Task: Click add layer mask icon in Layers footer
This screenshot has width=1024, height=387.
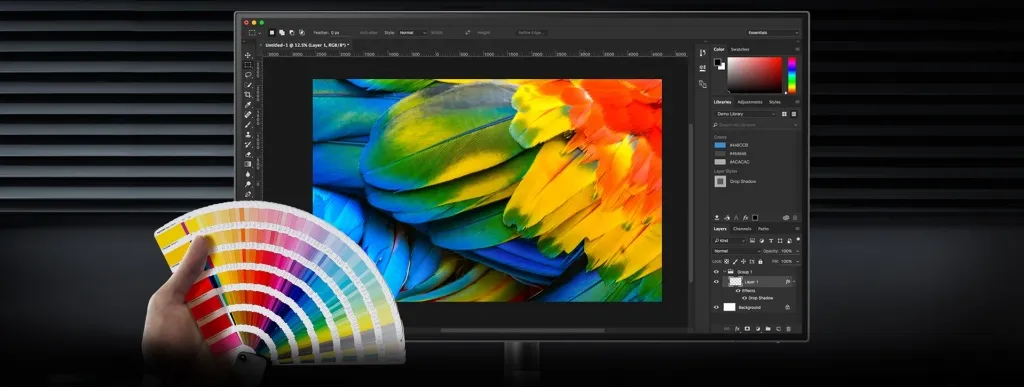Action: pyautogui.click(x=747, y=329)
